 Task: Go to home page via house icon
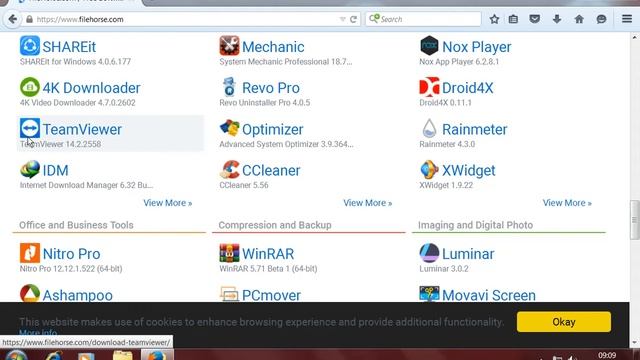click(x=579, y=19)
